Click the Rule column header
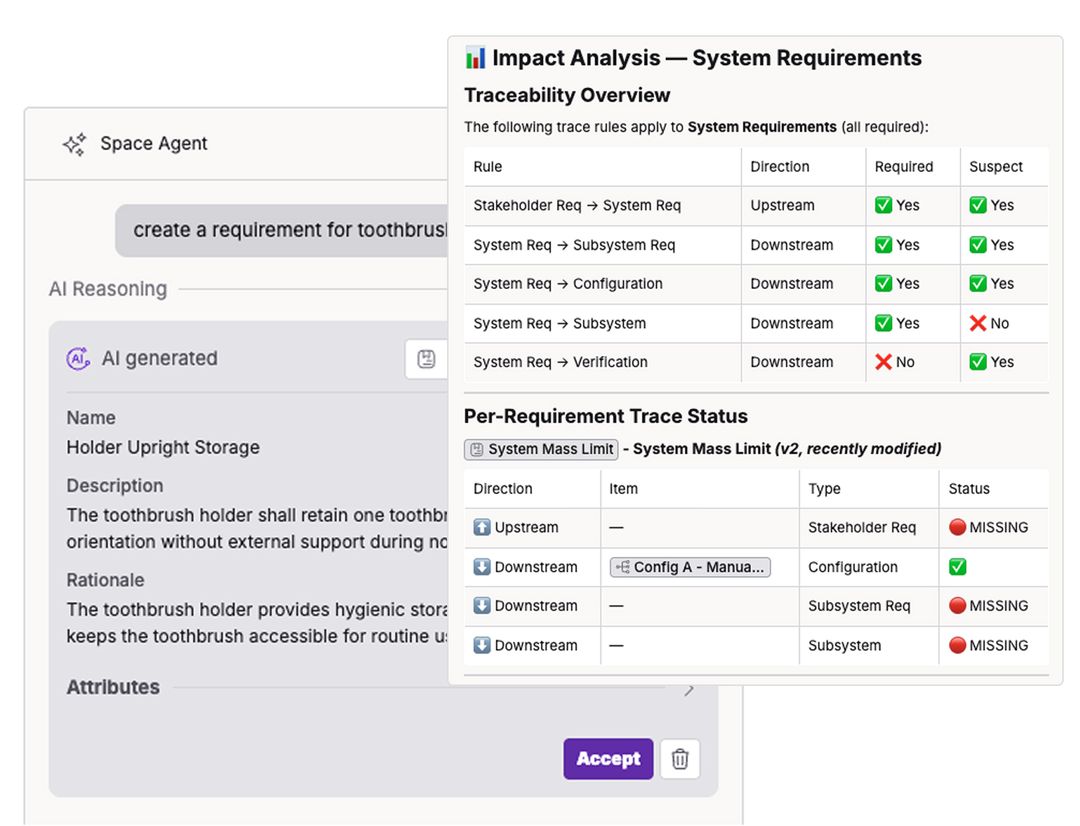 tap(488, 167)
